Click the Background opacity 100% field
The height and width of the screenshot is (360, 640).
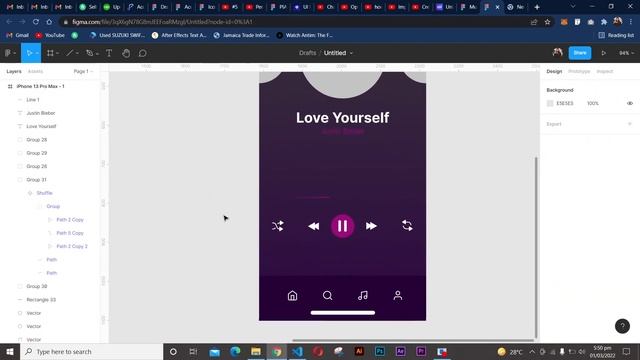593,103
